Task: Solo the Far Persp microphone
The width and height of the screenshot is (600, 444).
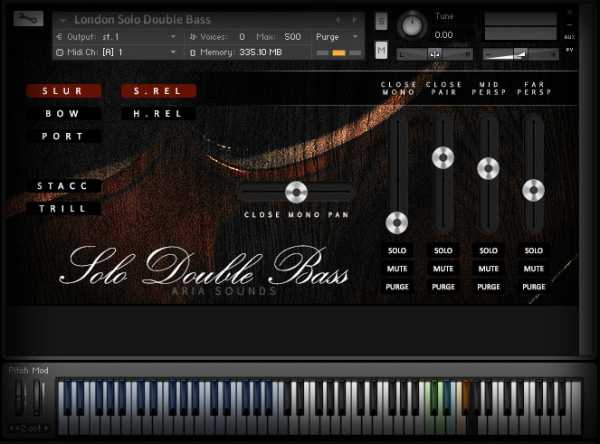Action: (x=533, y=251)
